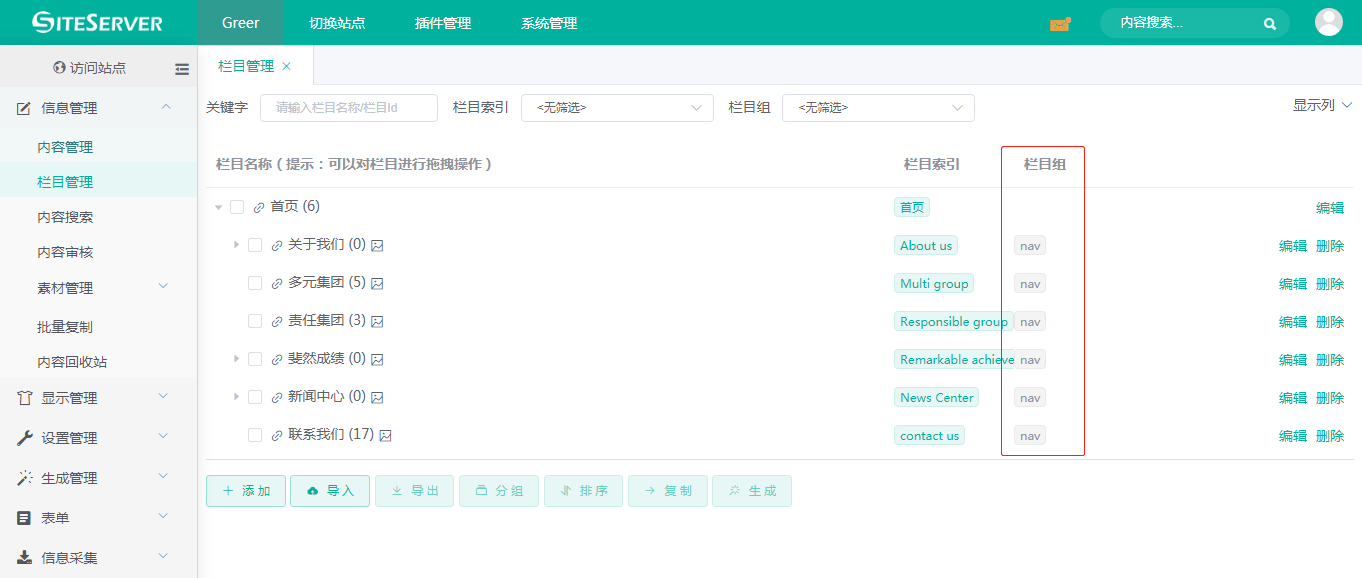
Task: Toggle the sidebar hamburger menu icon
Action: tap(182, 69)
